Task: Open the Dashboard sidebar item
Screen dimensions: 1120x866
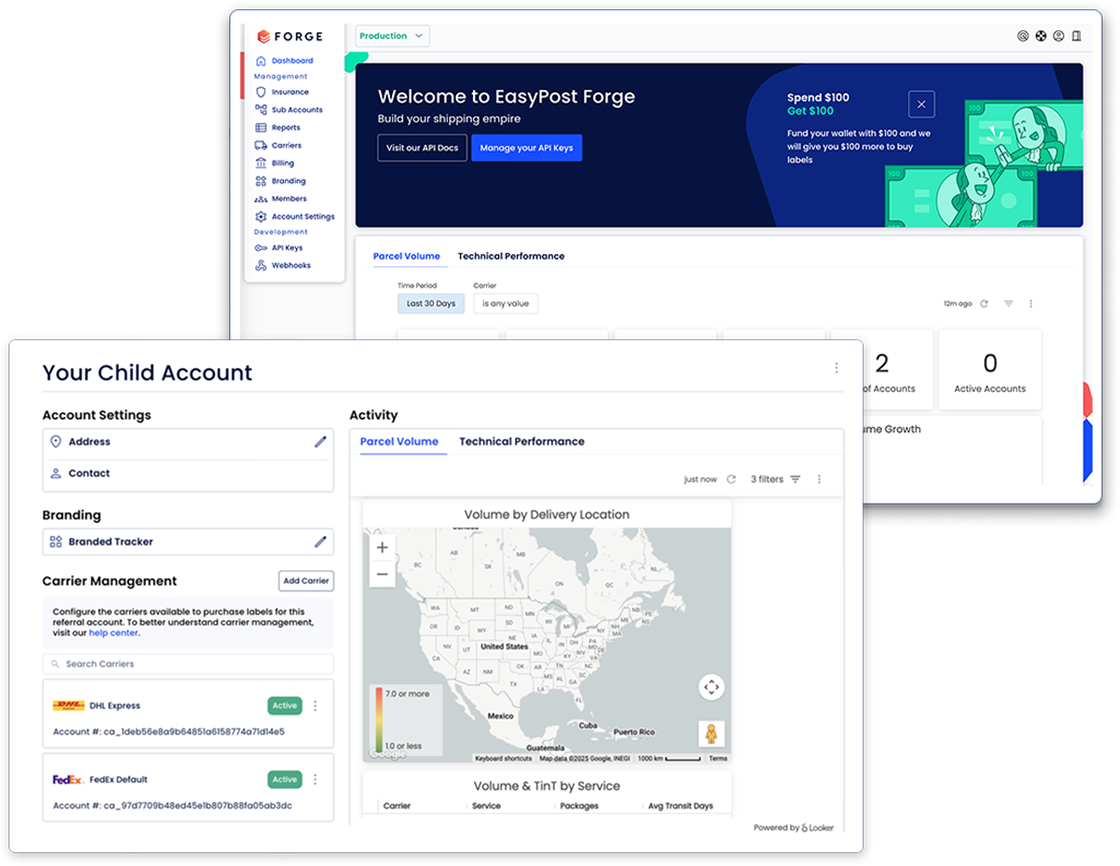Action: (x=284, y=61)
